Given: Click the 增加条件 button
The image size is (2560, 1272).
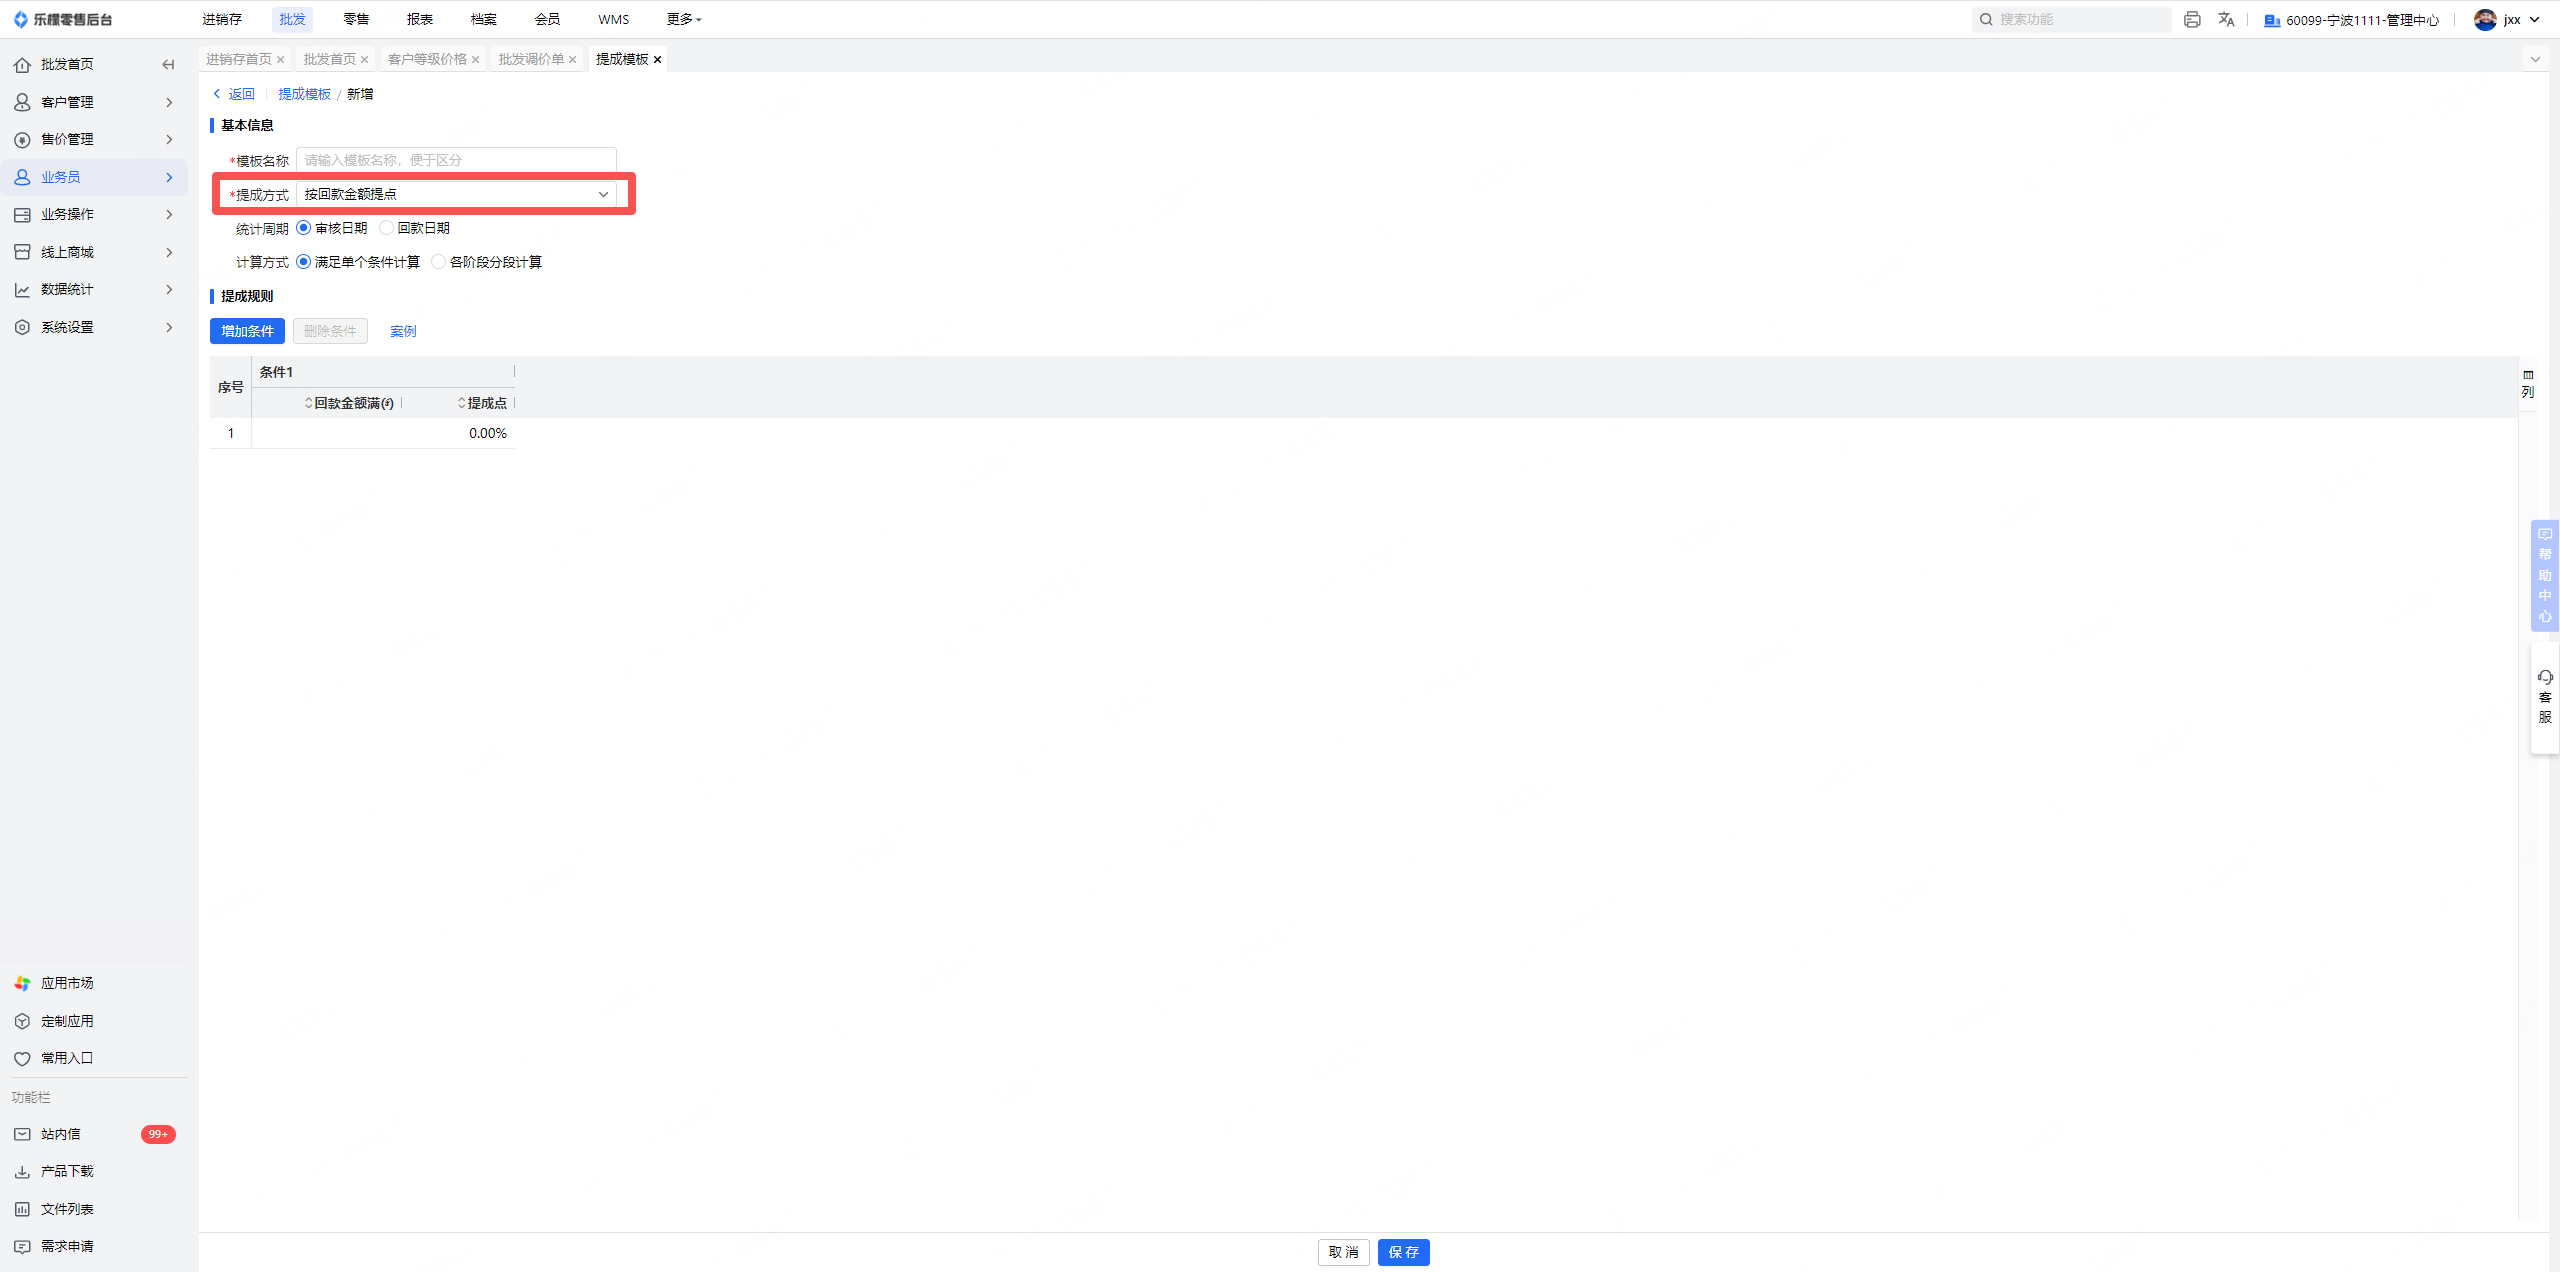Looking at the screenshot, I should point(247,331).
